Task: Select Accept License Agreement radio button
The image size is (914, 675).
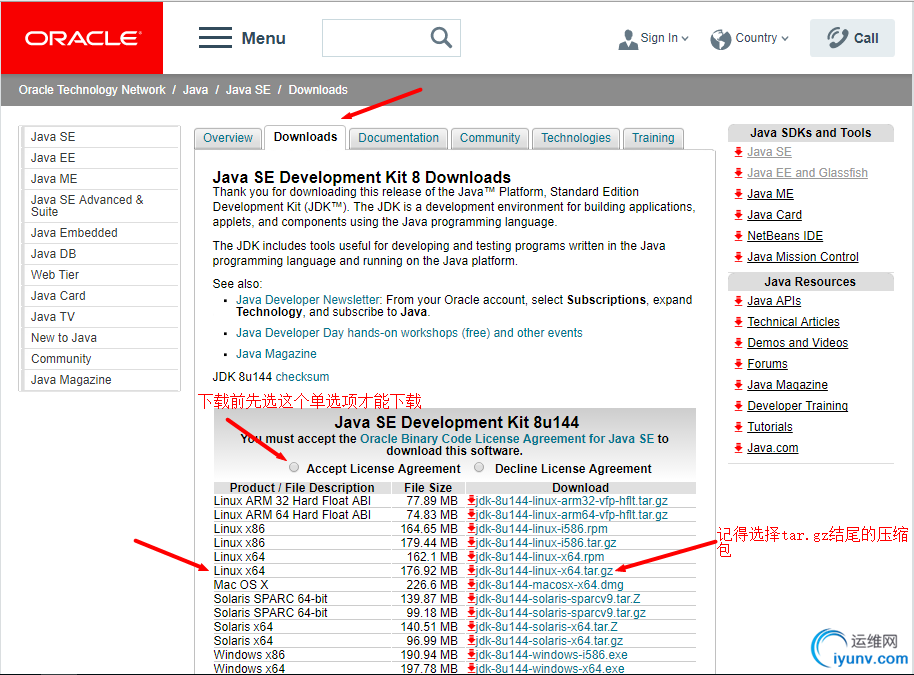Action: click(x=294, y=467)
